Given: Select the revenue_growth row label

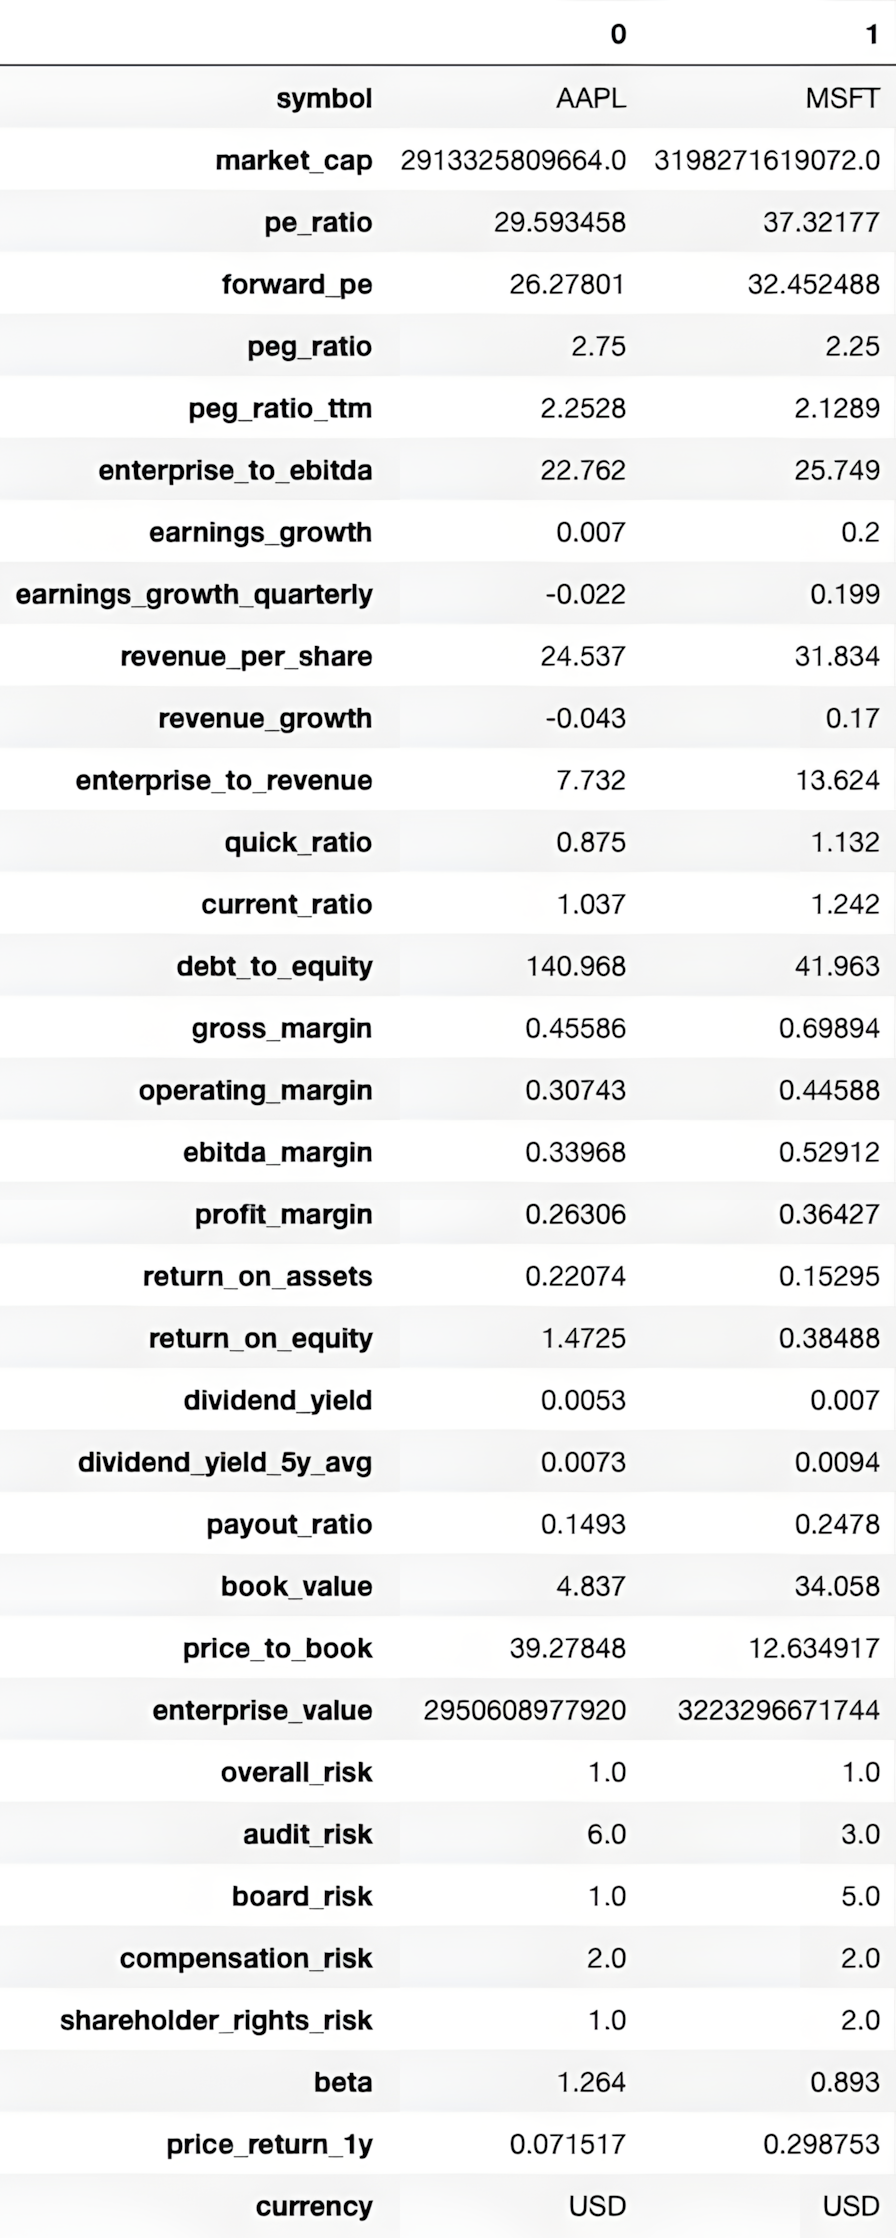Looking at the screenshot, I should [x=265, y=719].
